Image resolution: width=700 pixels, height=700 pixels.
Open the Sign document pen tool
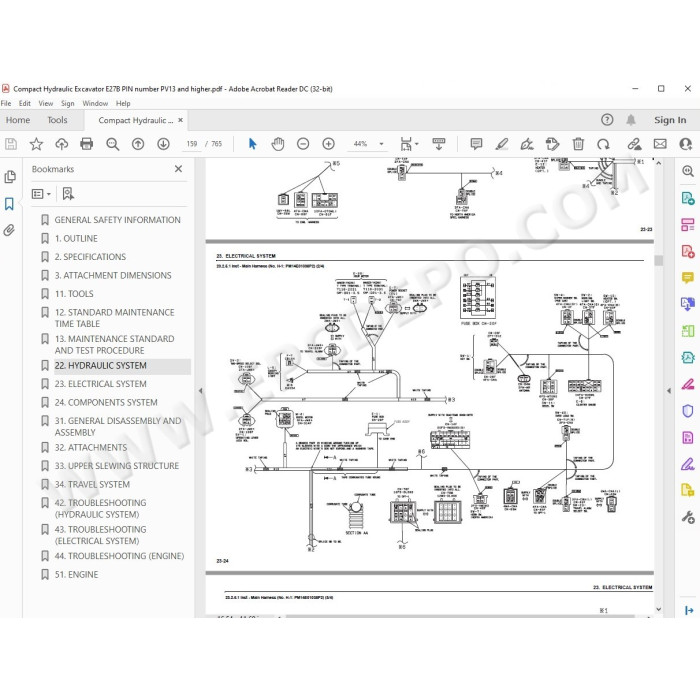click(x=527, y=144)
